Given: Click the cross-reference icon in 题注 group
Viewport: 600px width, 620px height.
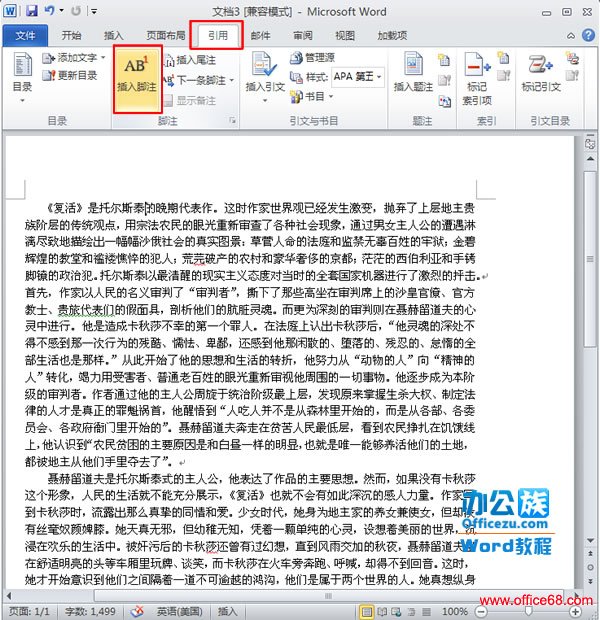Looking at the screenshot, I should (x=444, y=101).
